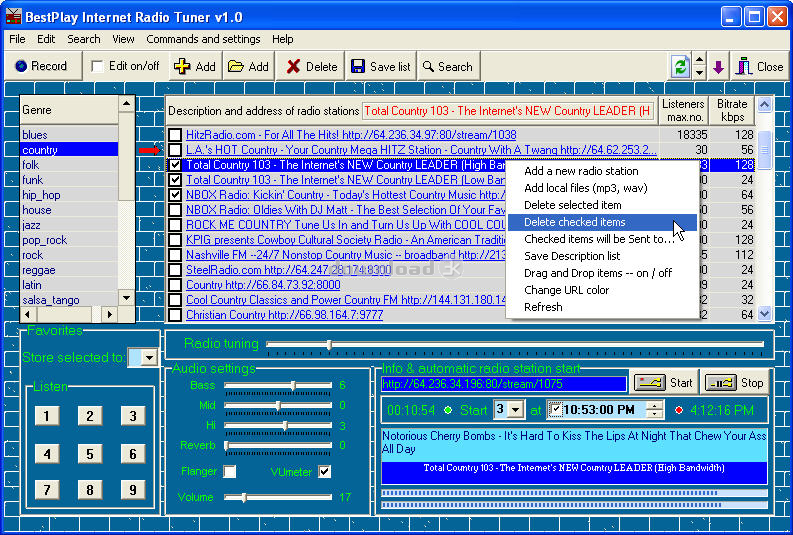Choose Add a new radio station

point(602,171)
